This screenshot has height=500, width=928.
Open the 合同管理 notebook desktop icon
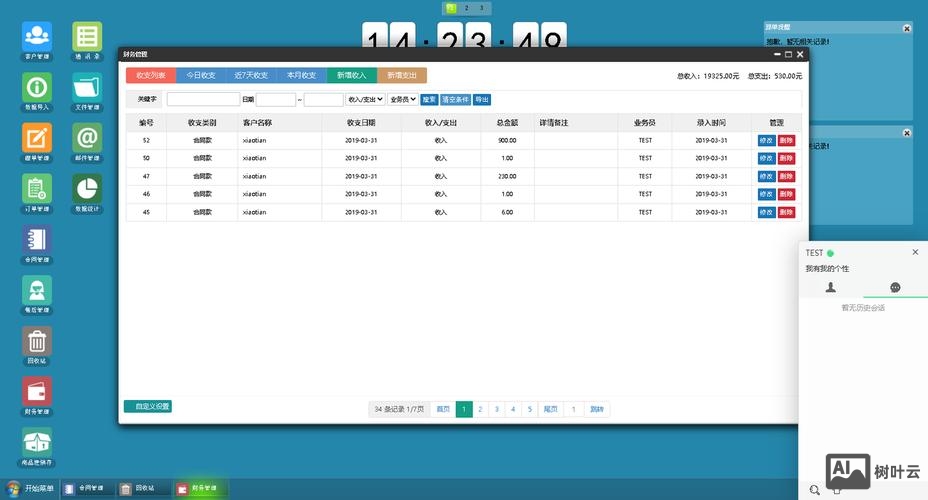point(37,240)
